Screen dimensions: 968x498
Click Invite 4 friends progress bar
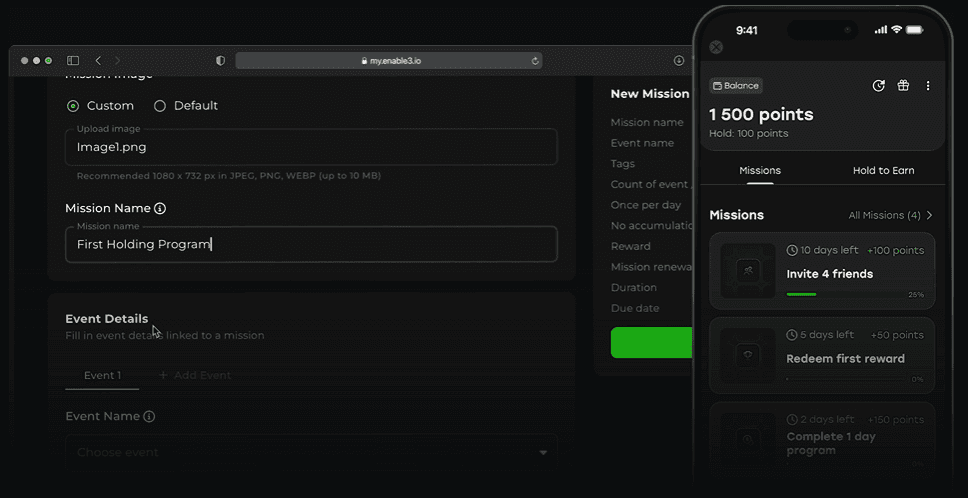click(x=846, y=294)
